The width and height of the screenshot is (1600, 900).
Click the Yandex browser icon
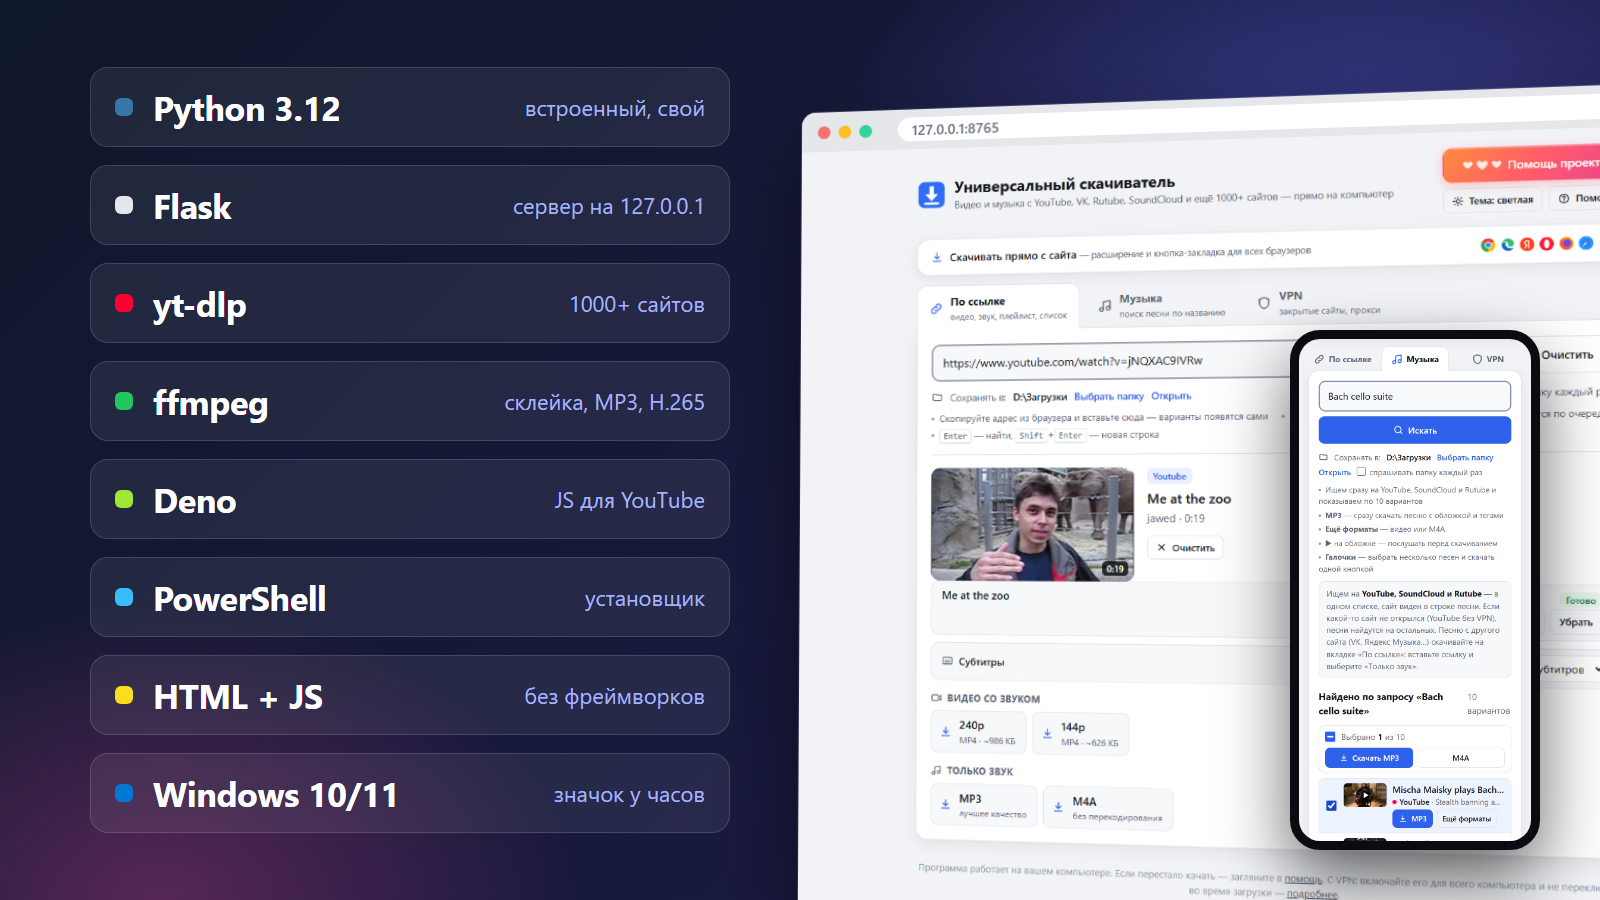[1527, 244]
